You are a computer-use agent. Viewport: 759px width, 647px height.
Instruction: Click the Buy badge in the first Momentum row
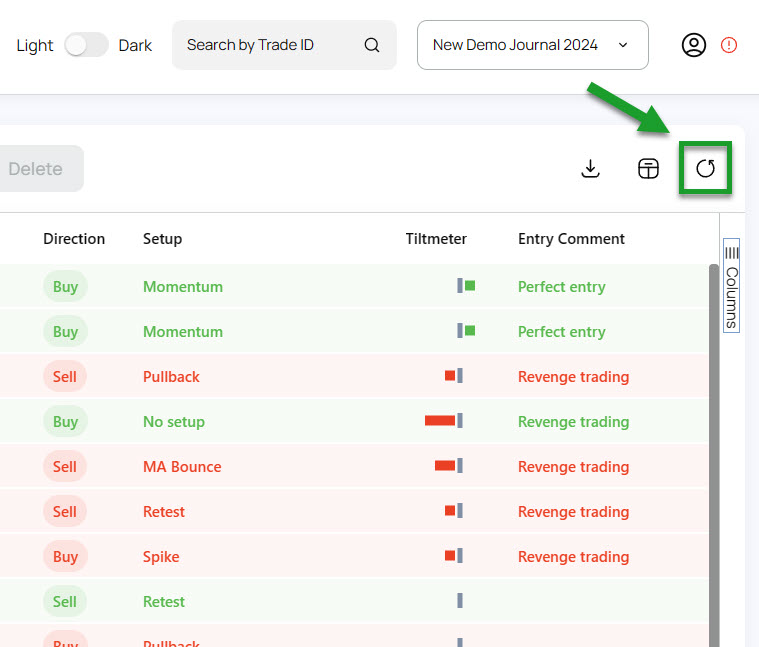65,286
